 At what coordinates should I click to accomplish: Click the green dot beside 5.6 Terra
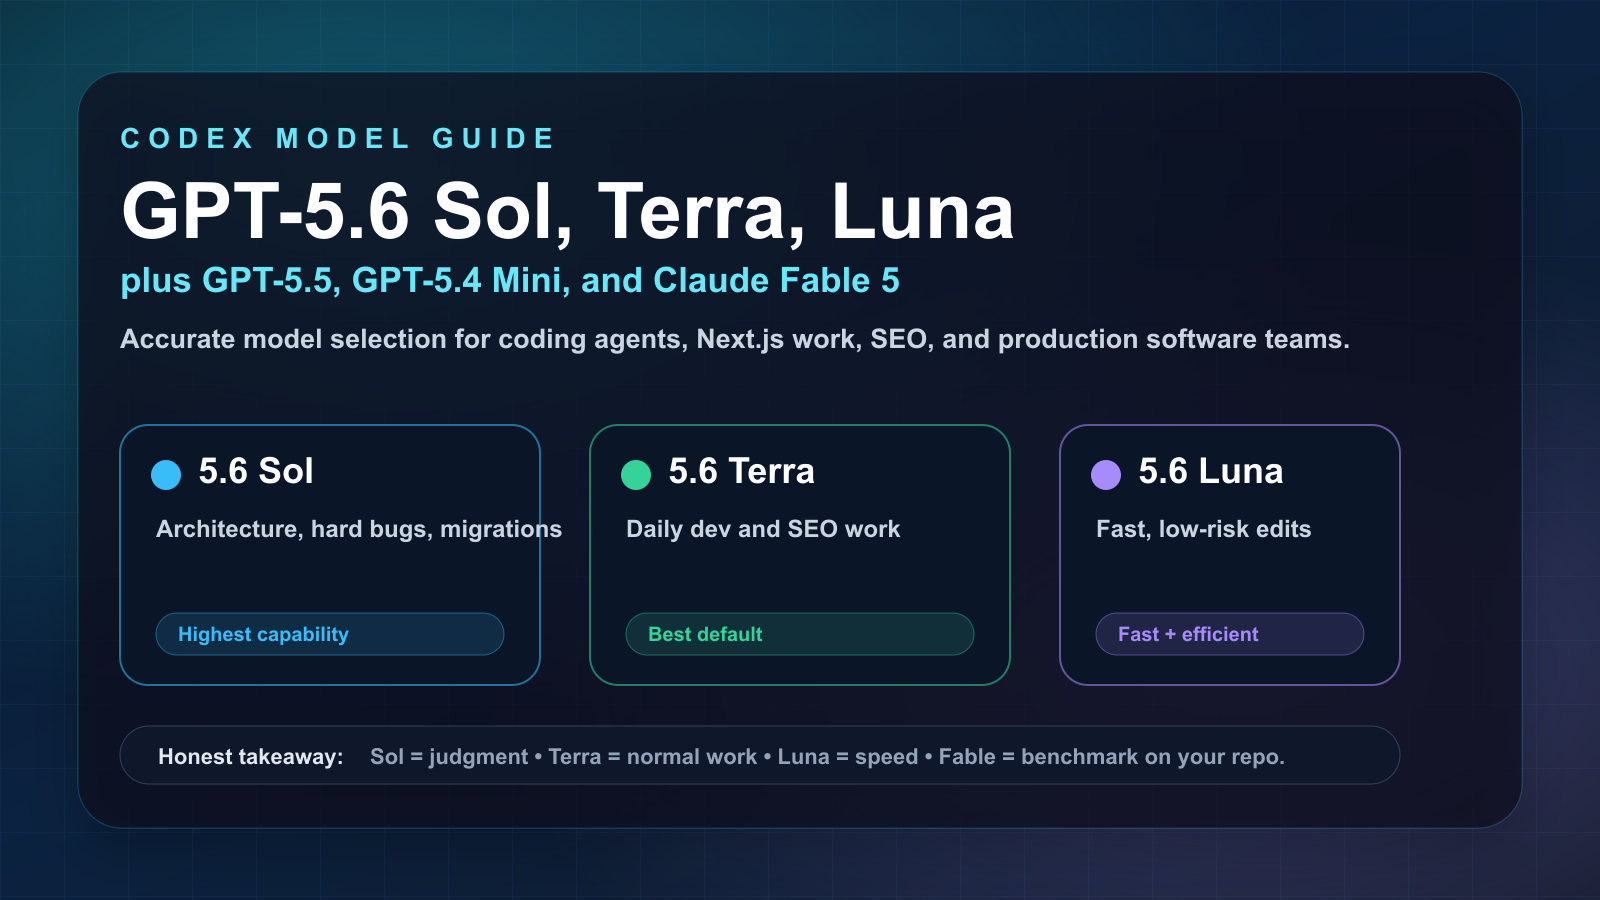pyautogui.click(x=636, y=475)
